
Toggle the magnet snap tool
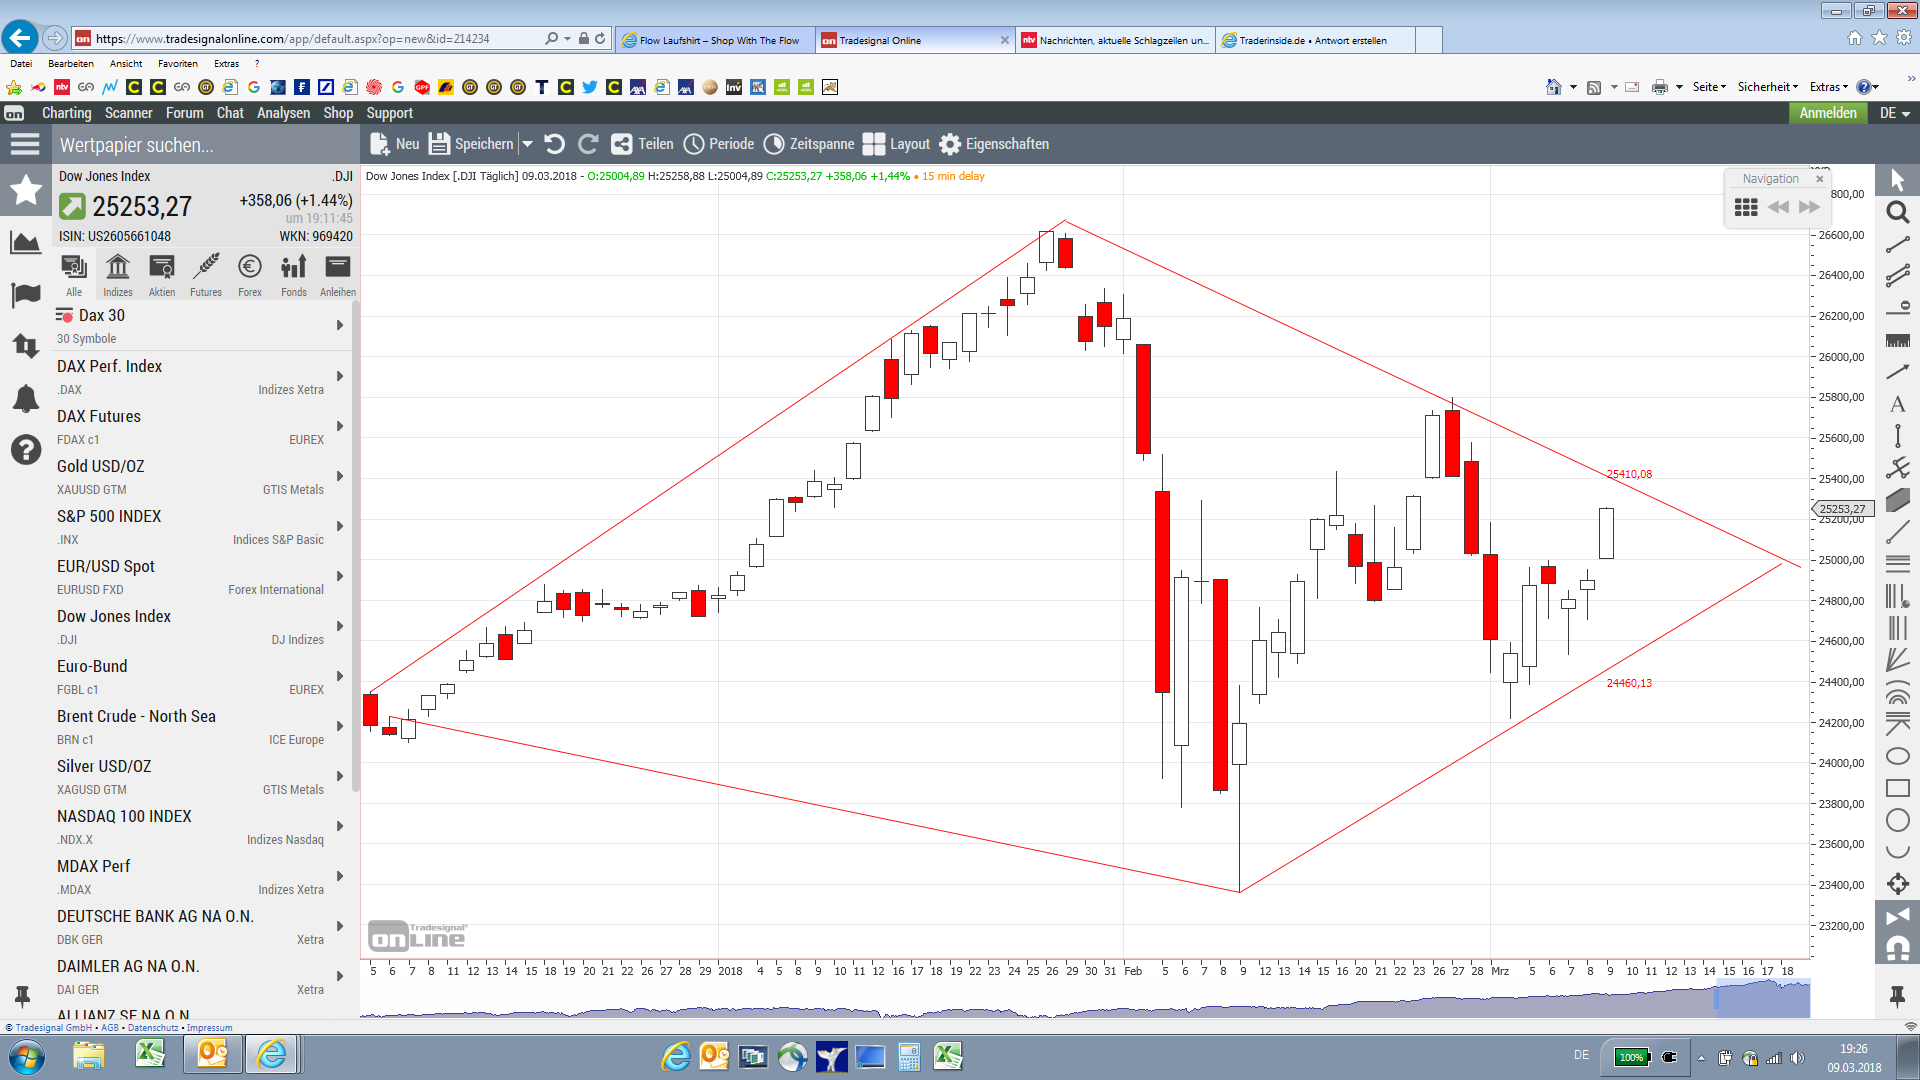tap(1897, 948)
